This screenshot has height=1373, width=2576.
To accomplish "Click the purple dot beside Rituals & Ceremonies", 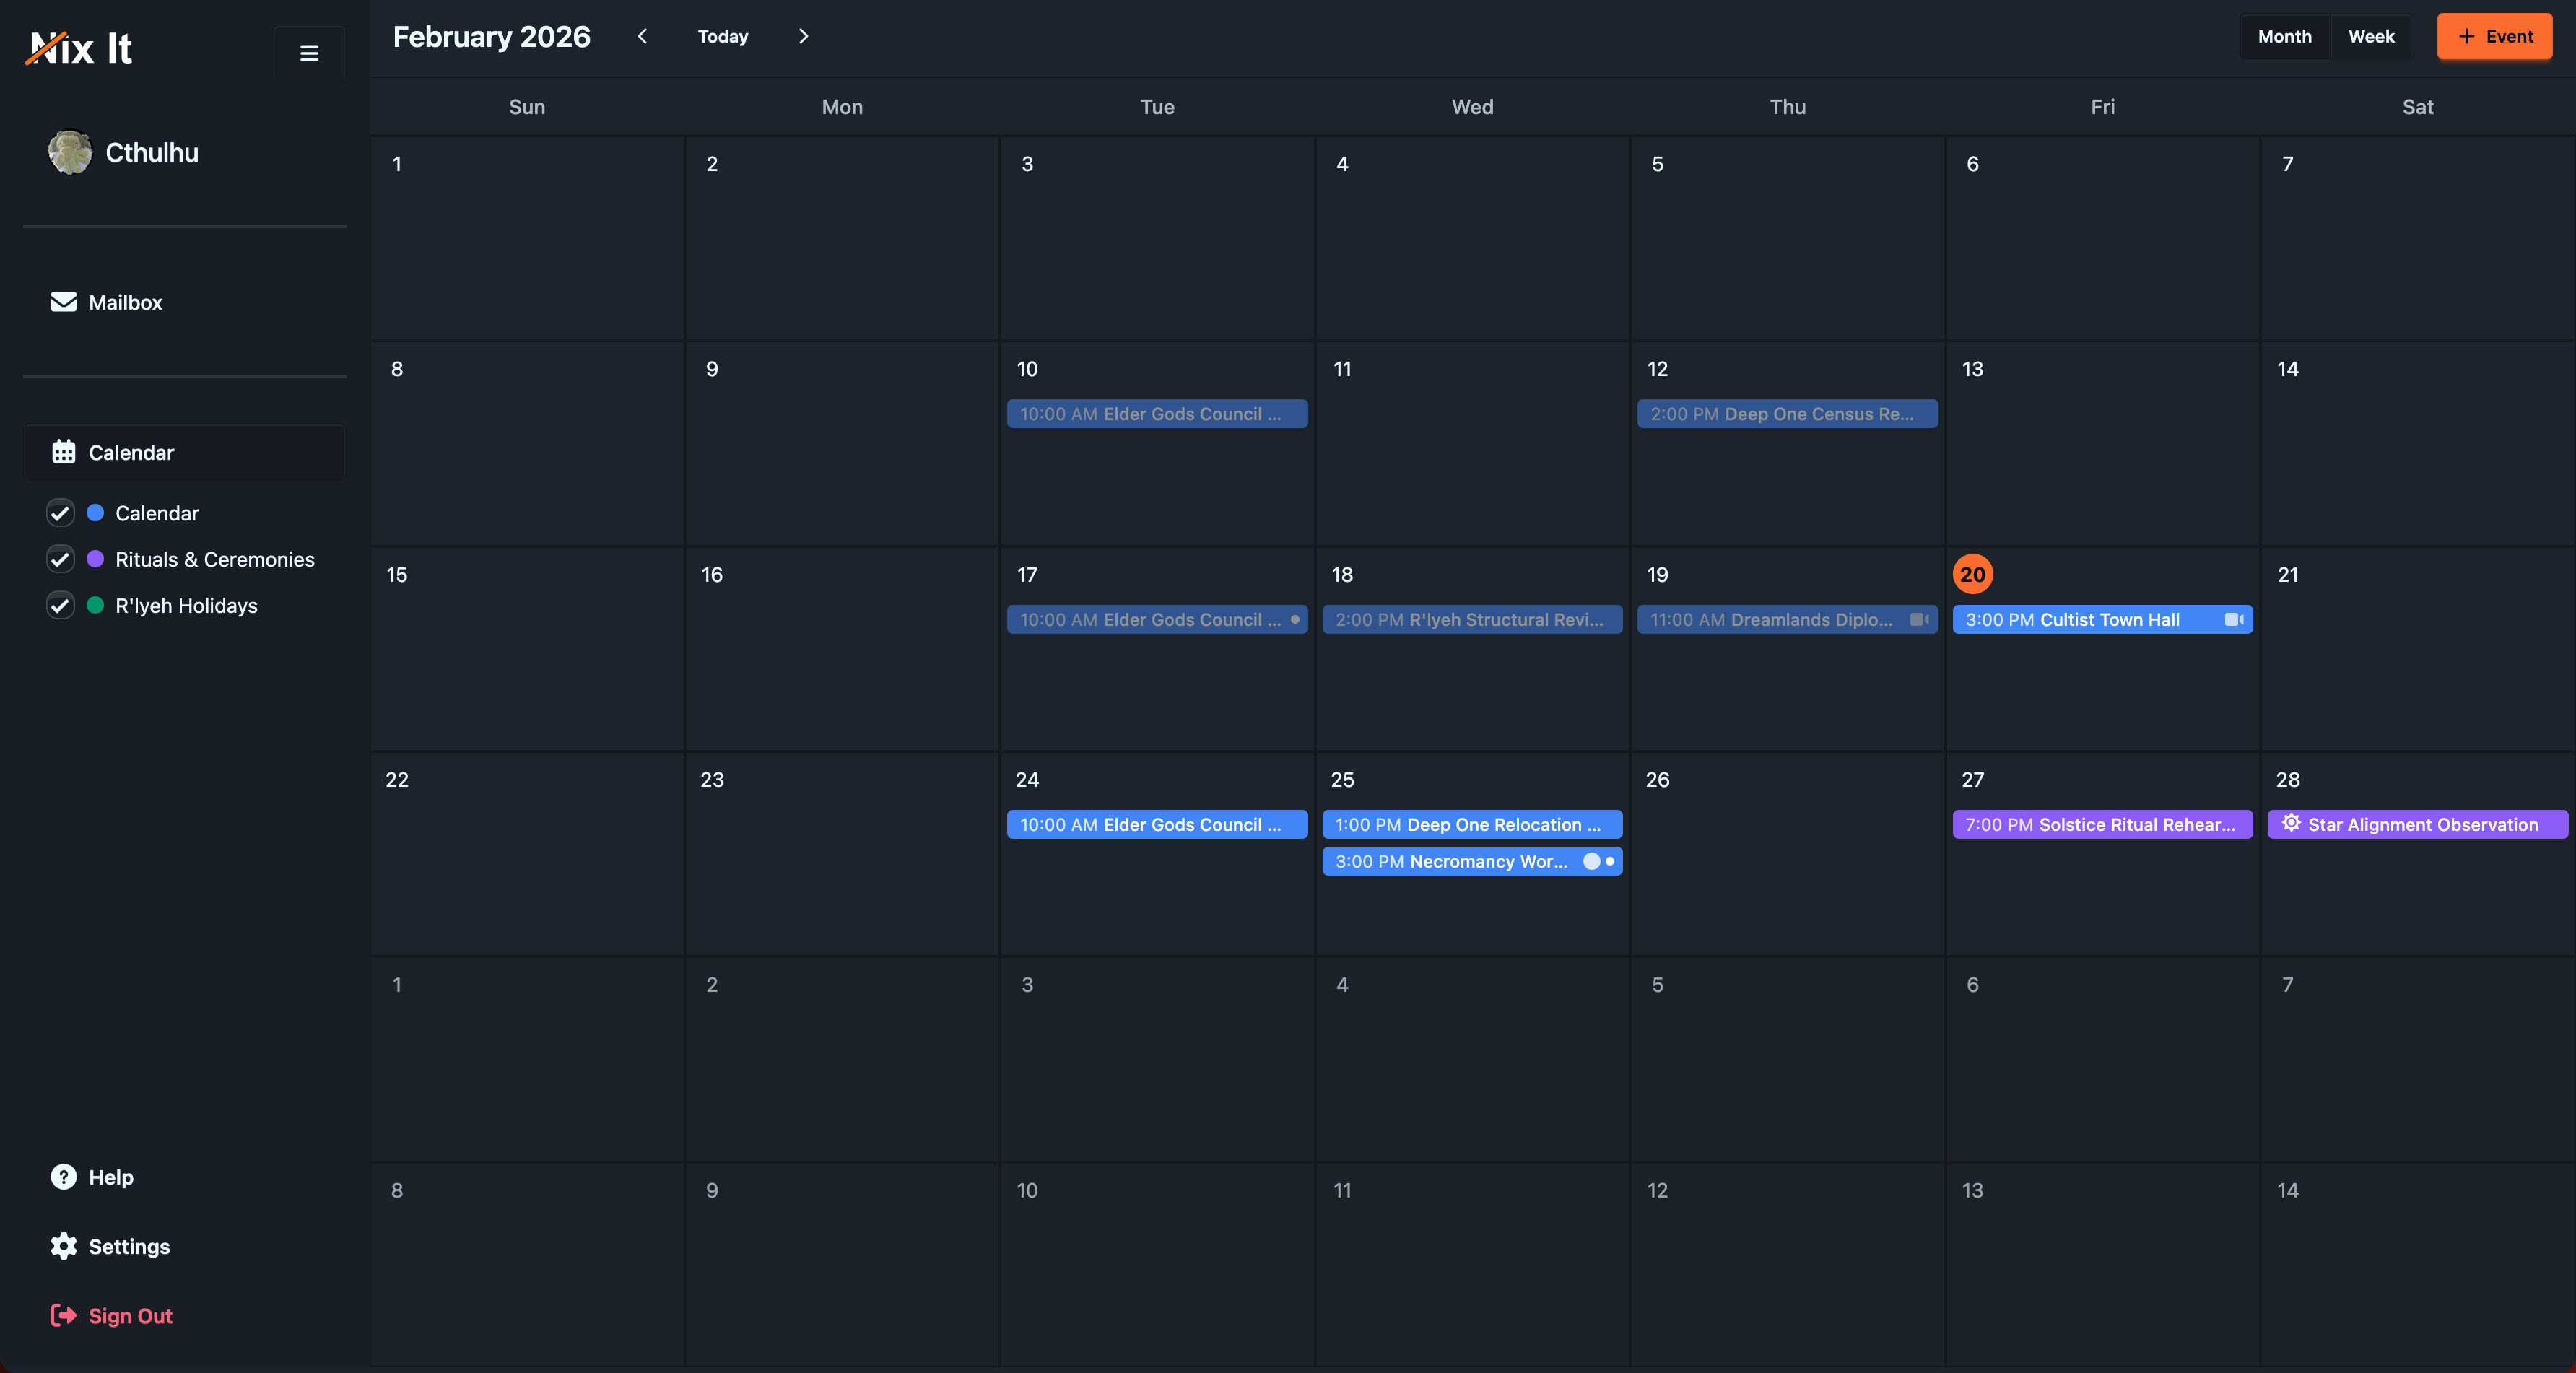I will 95,559.
